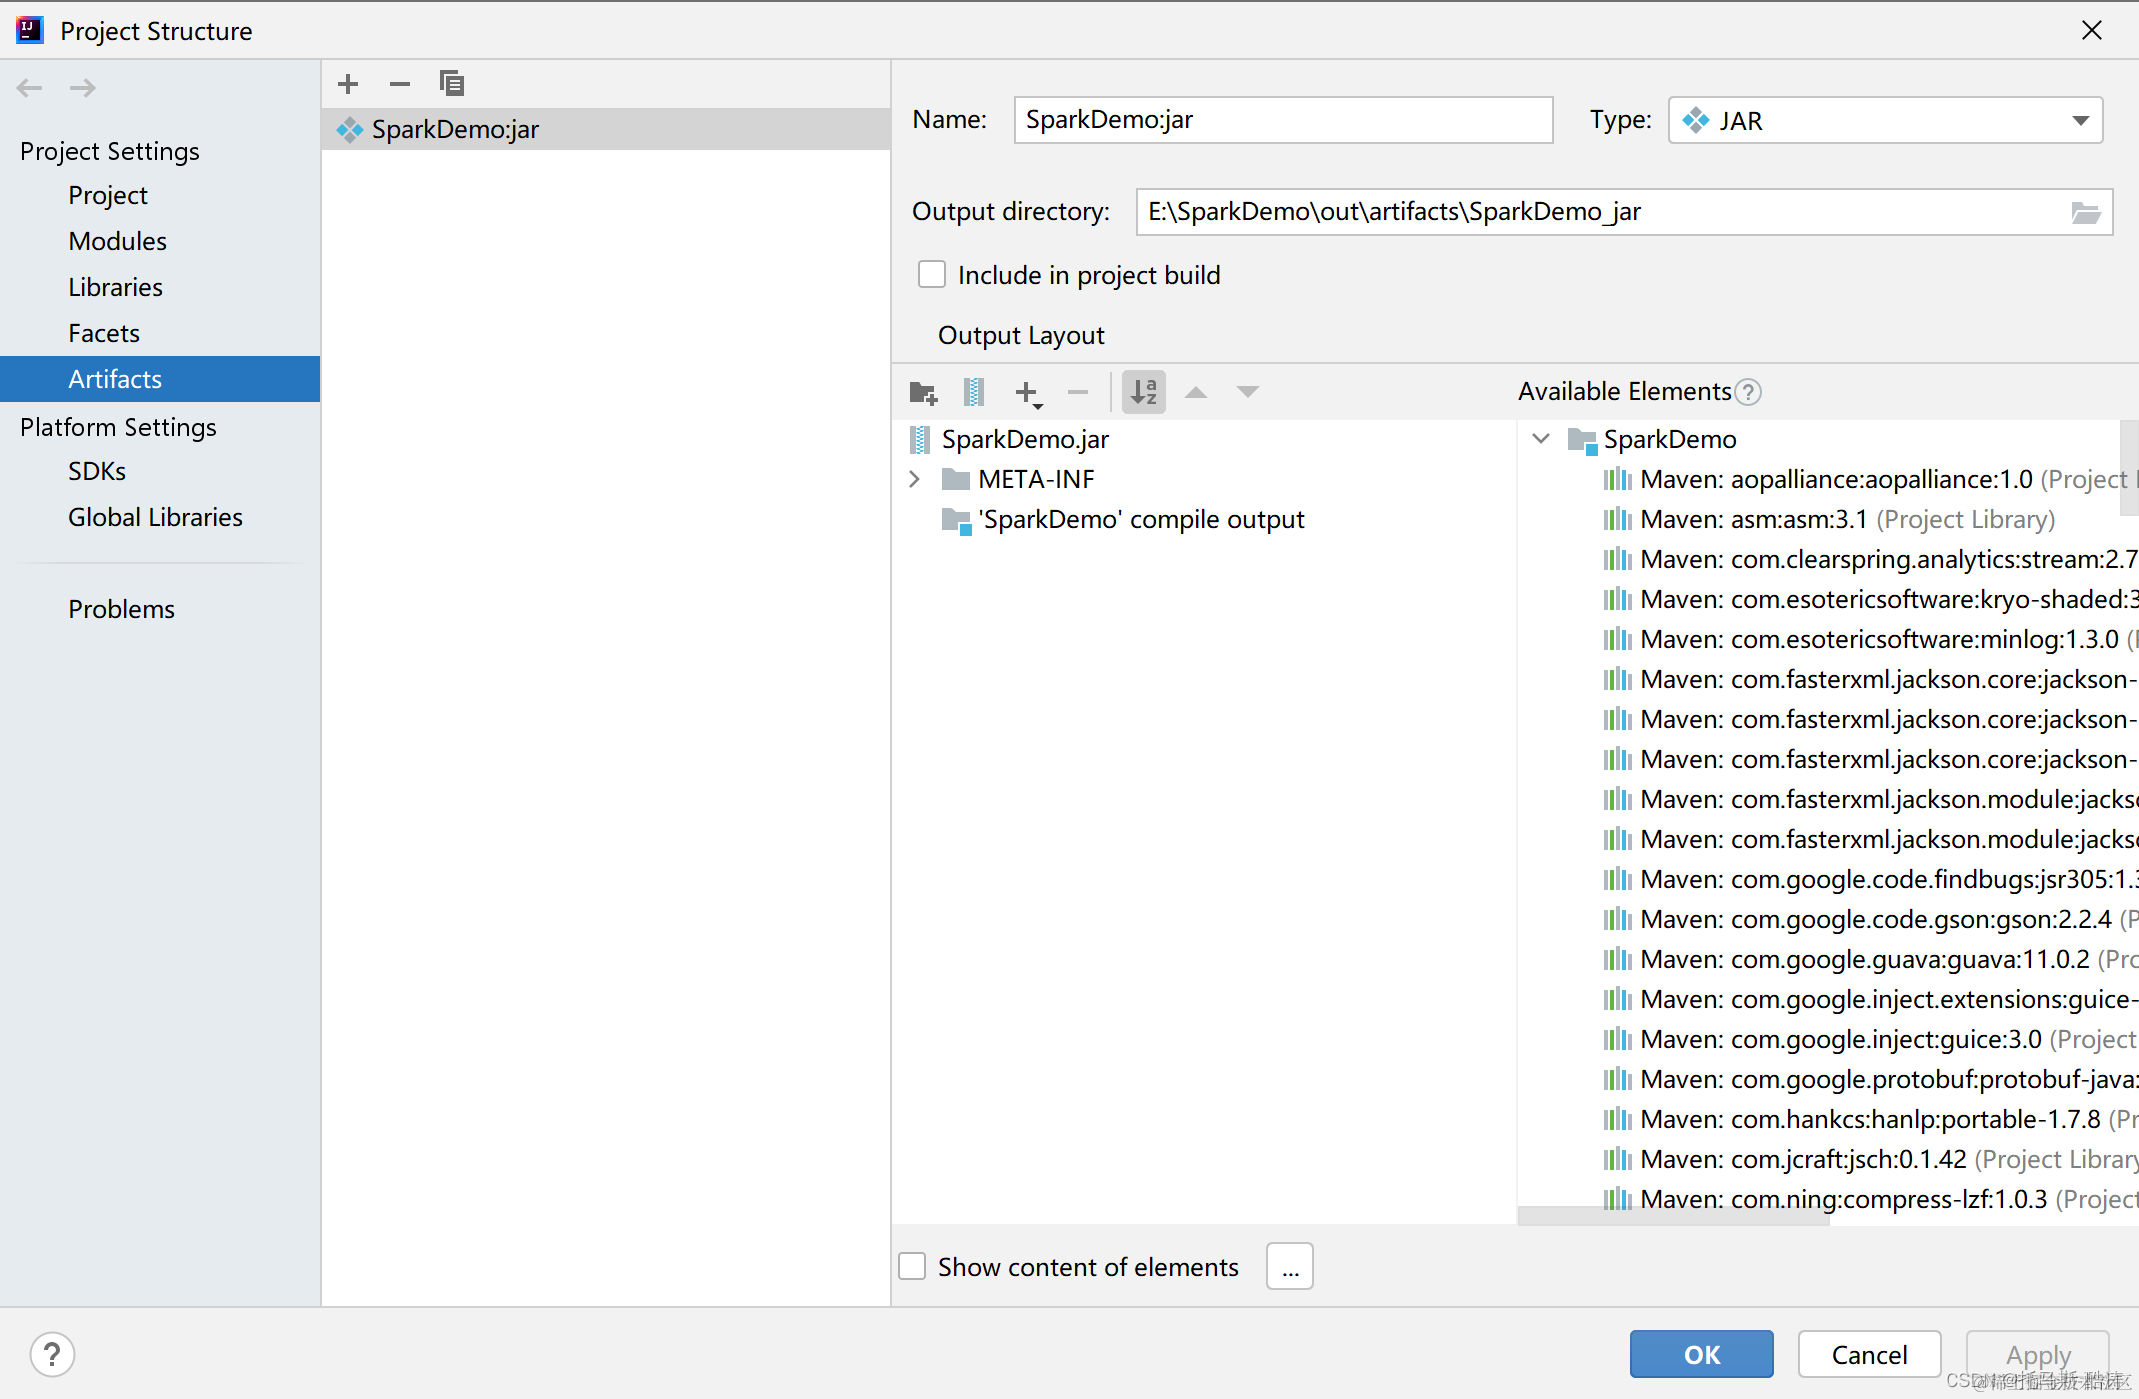The width and height of the screenshot is (2139, 1399).
Task: Click the horizontal scrollbar in Available Elements
Action: [1674, 1215]
